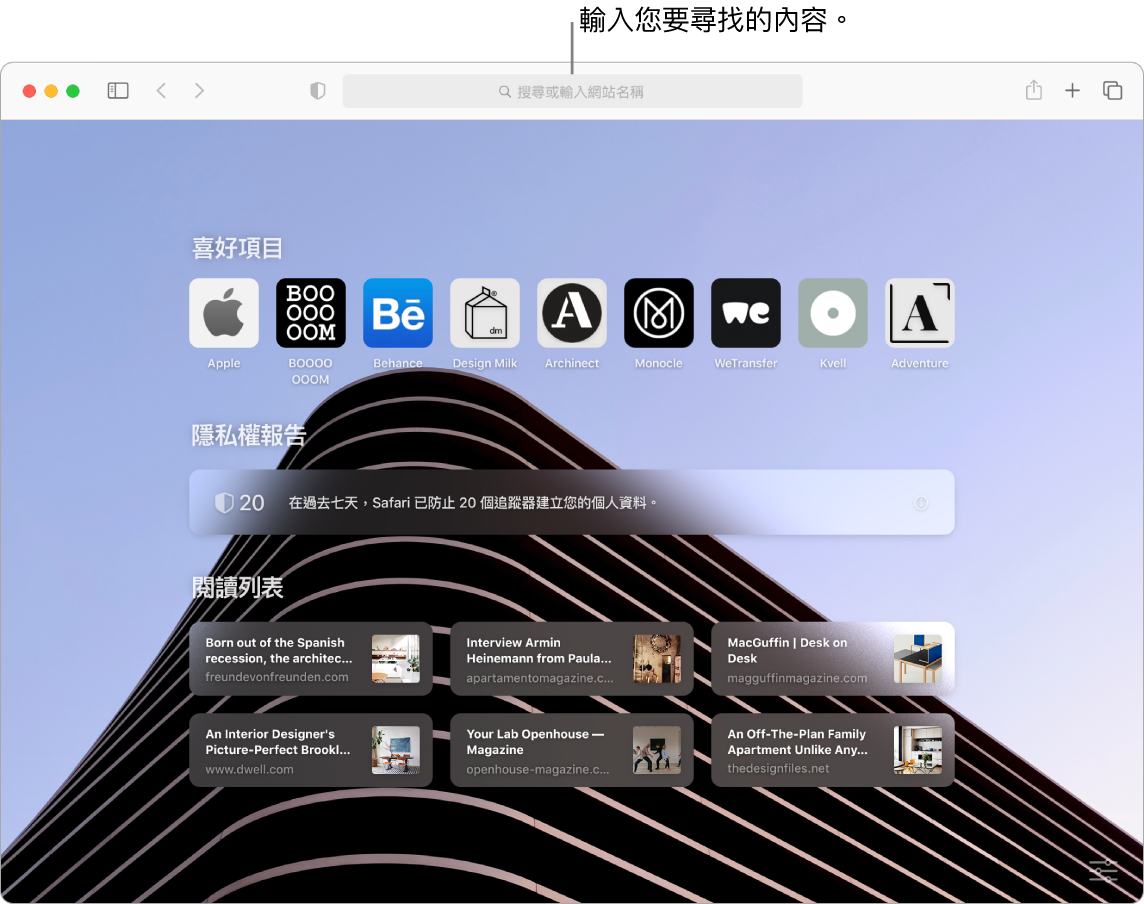The width and height of the screenshot is (1144, 904).
Task: Open a new tab with the plus button
Action: coord(1072,90)
